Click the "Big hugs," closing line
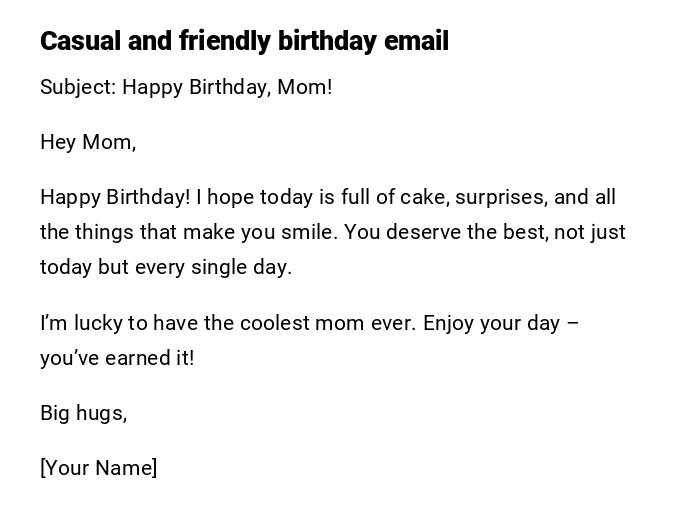This screenshot has height=530, width=700. [x=84, y=413]
